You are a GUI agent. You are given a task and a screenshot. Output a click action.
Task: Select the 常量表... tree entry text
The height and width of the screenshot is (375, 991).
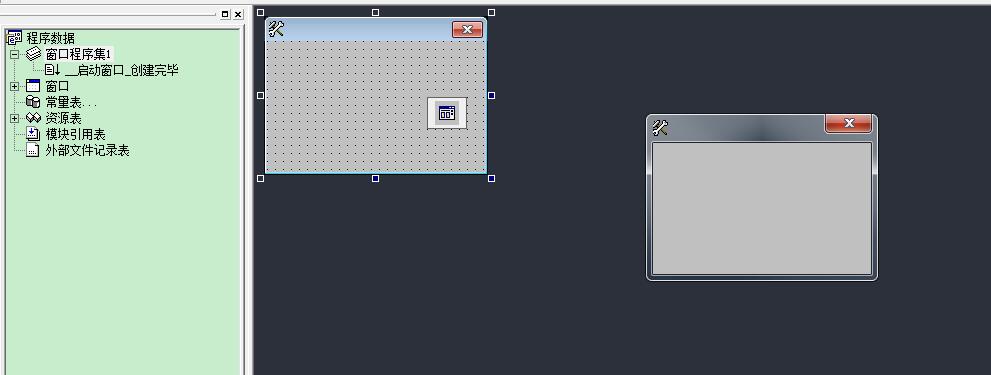pos(71,102)
